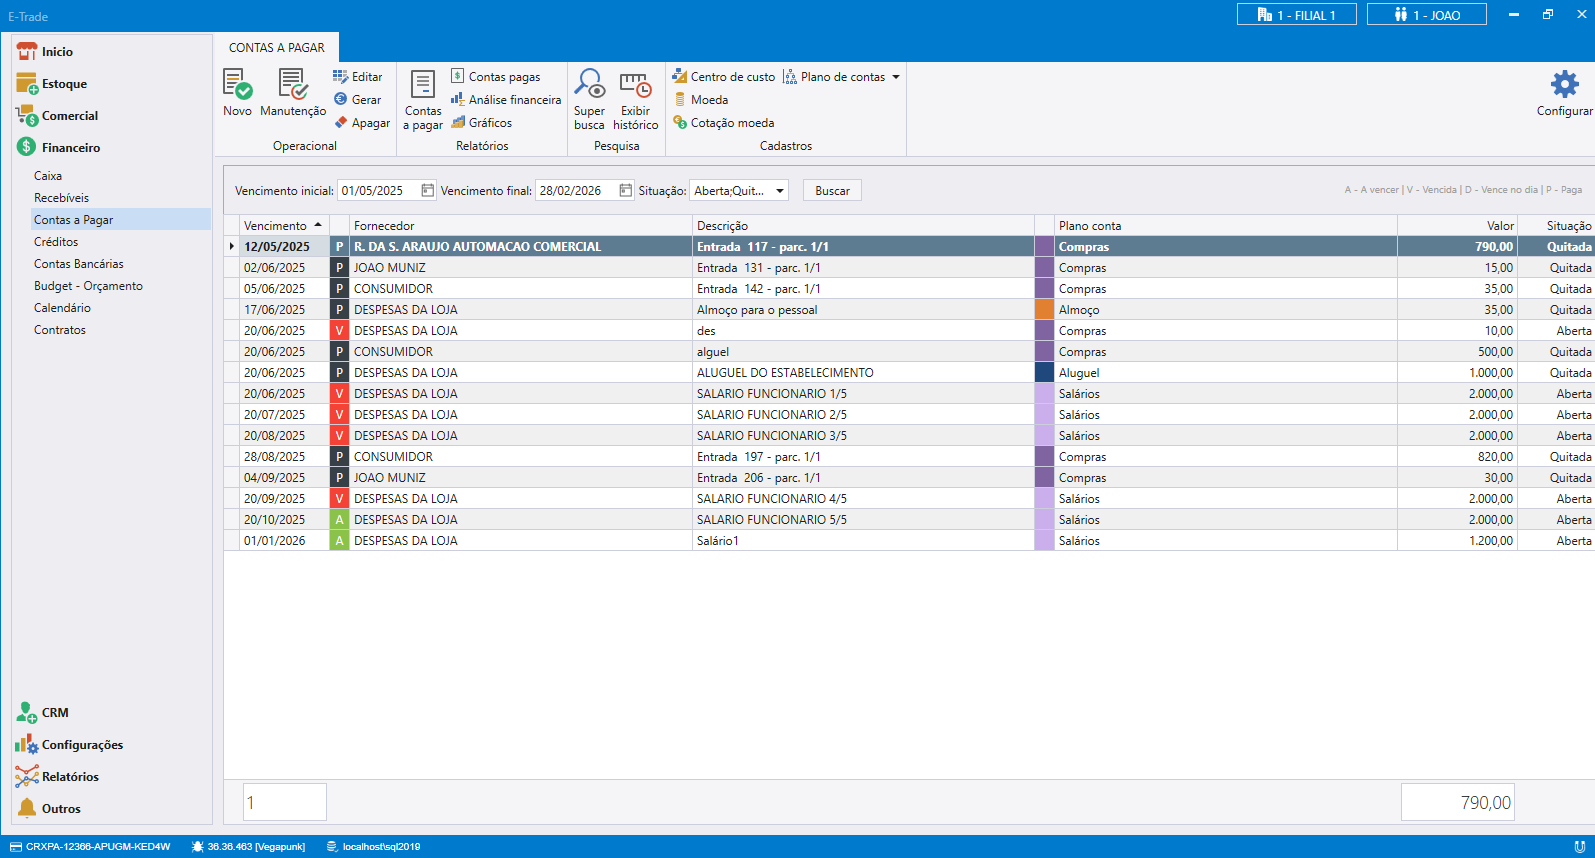This screenshot has height=858, width=1595.
Task: Open the Vencimento final calendar picker
Action: 625,191
